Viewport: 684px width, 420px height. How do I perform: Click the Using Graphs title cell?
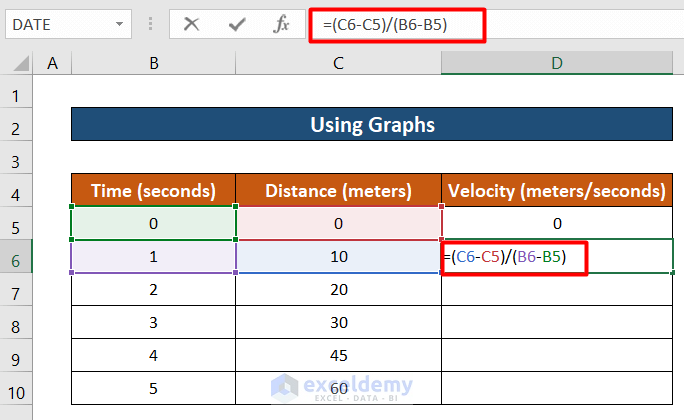pyautogui.click(x=371, y=125)
